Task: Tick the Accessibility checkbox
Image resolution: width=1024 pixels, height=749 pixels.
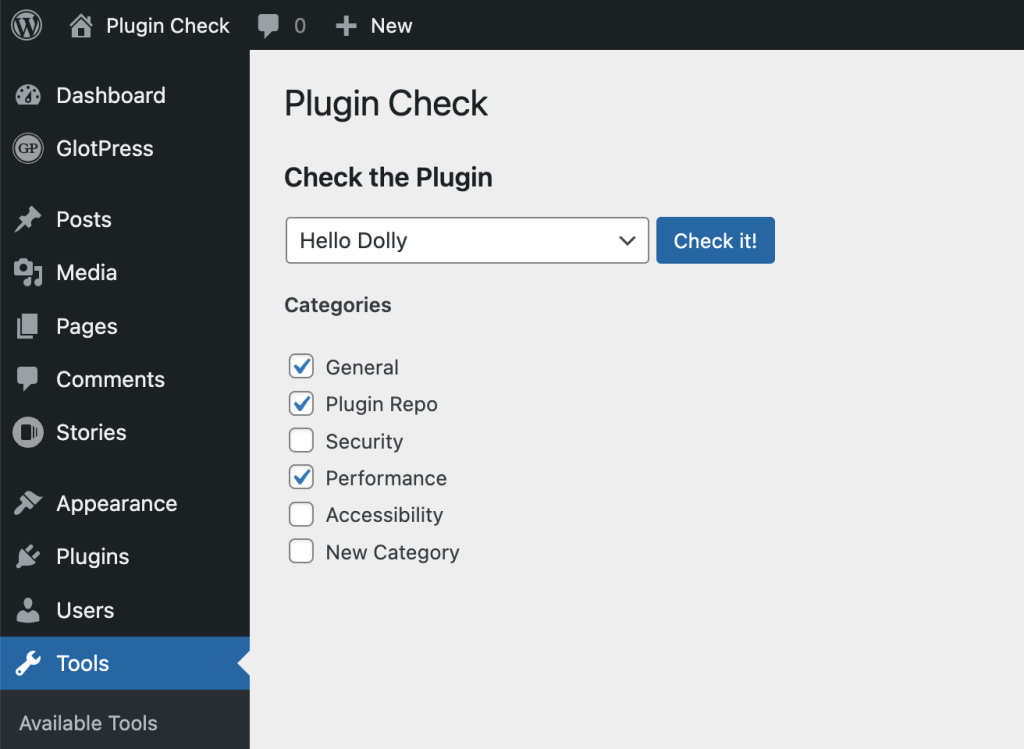Action: [x=301, y=514]
